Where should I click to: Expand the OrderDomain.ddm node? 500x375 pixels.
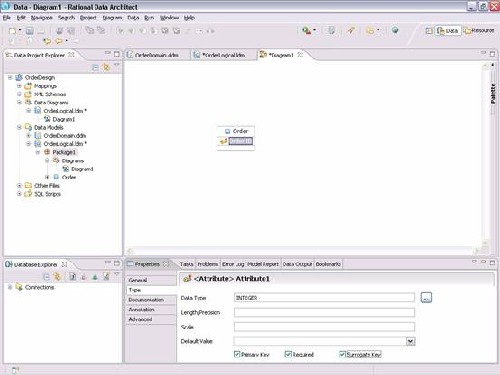tap(29, 136)
